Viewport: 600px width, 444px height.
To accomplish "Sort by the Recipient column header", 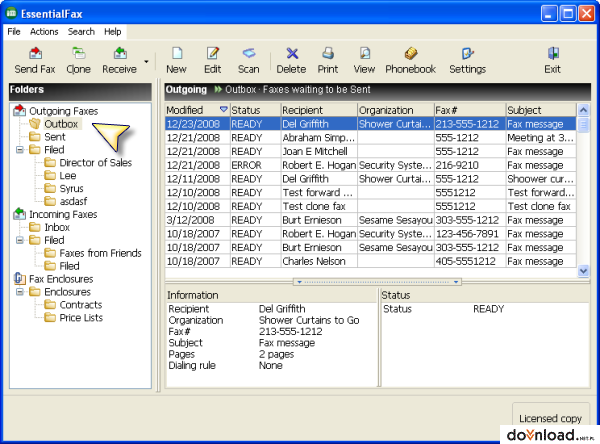I will (319, 110).
